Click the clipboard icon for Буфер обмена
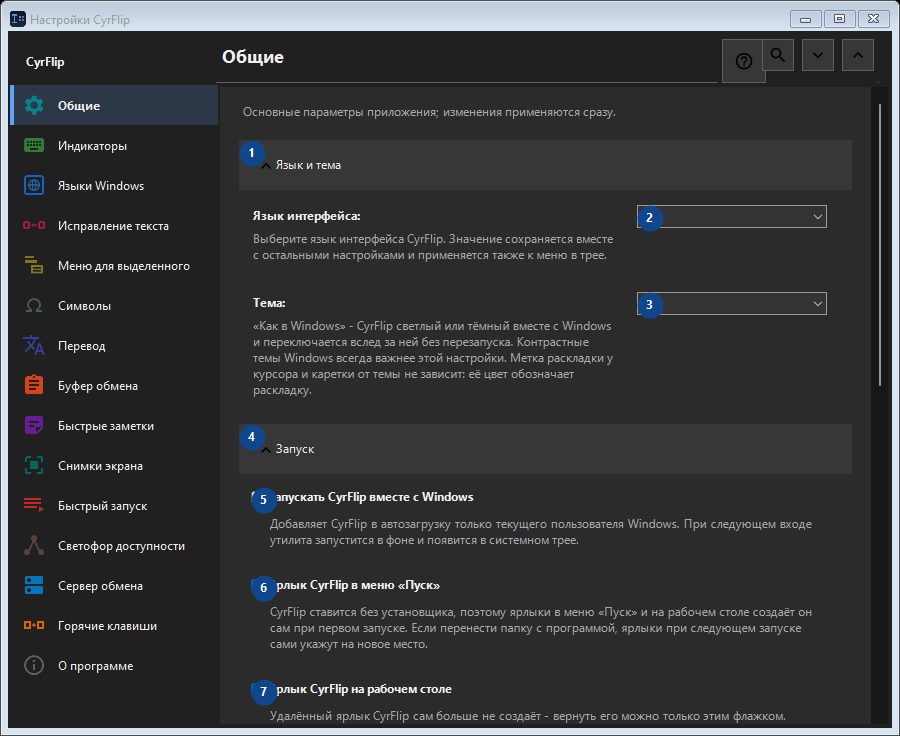This screenshot has height=736, width=900. (x=34, y=385)
